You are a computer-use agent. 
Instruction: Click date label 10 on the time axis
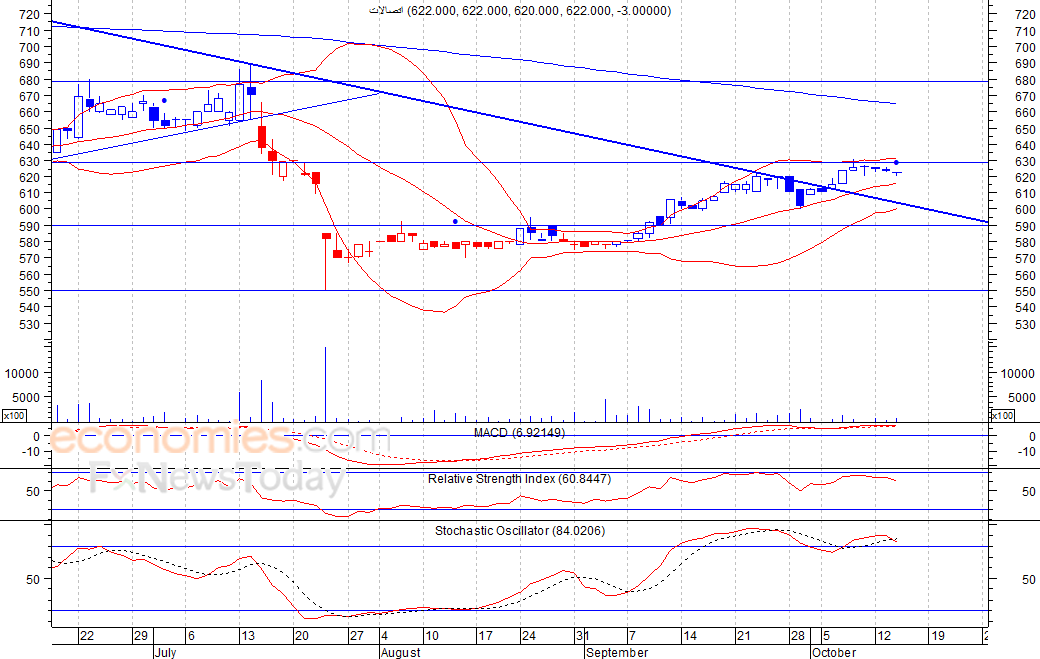tap(432, 636)
